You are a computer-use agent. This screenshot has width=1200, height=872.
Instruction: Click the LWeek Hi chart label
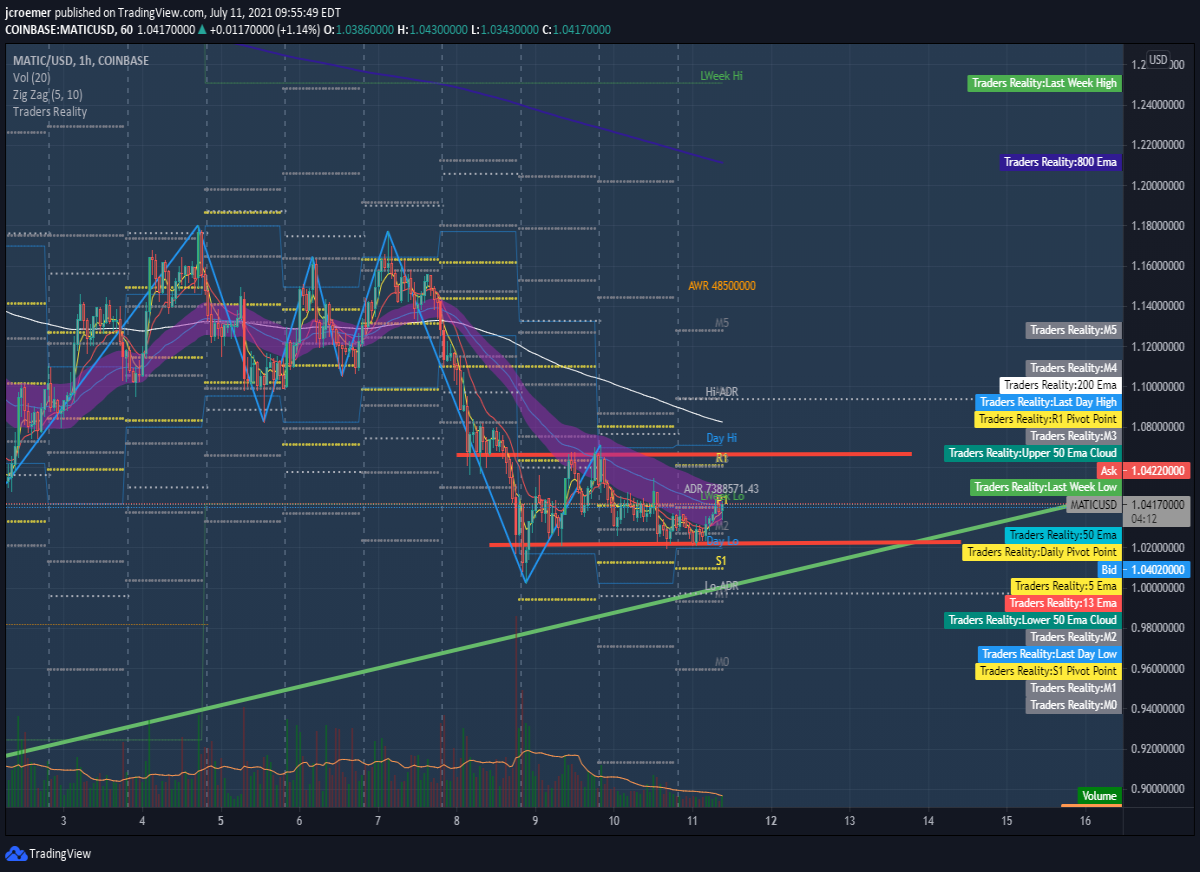click(x=722, y=76)
